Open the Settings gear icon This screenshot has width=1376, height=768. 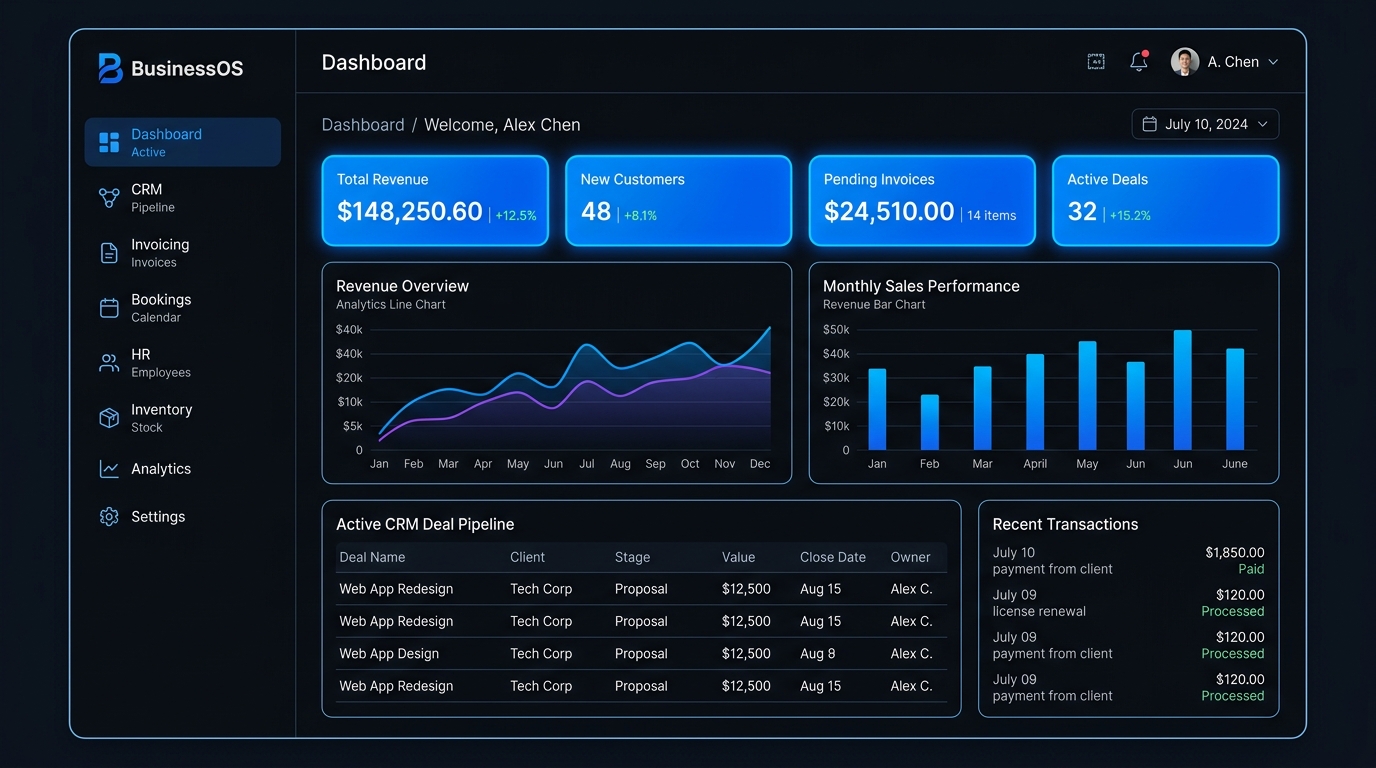click(109, 517)
